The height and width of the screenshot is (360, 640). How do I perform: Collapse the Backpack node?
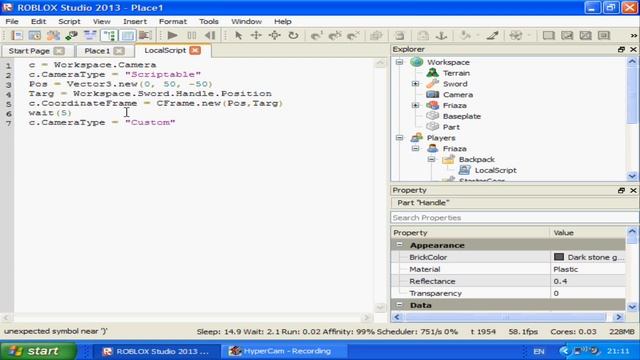tap(431, 160)
